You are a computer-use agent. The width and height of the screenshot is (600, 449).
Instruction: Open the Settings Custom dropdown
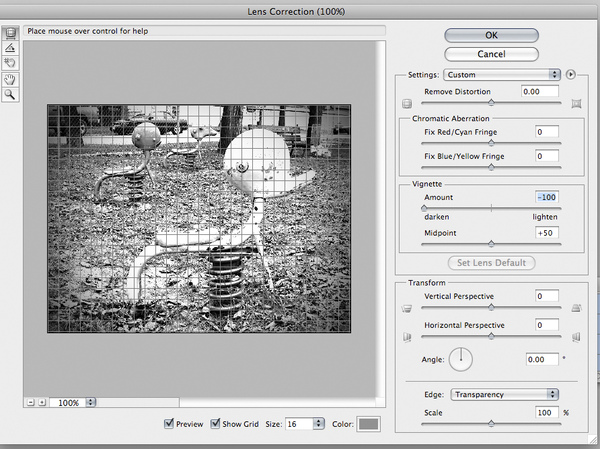click(502, 75)
